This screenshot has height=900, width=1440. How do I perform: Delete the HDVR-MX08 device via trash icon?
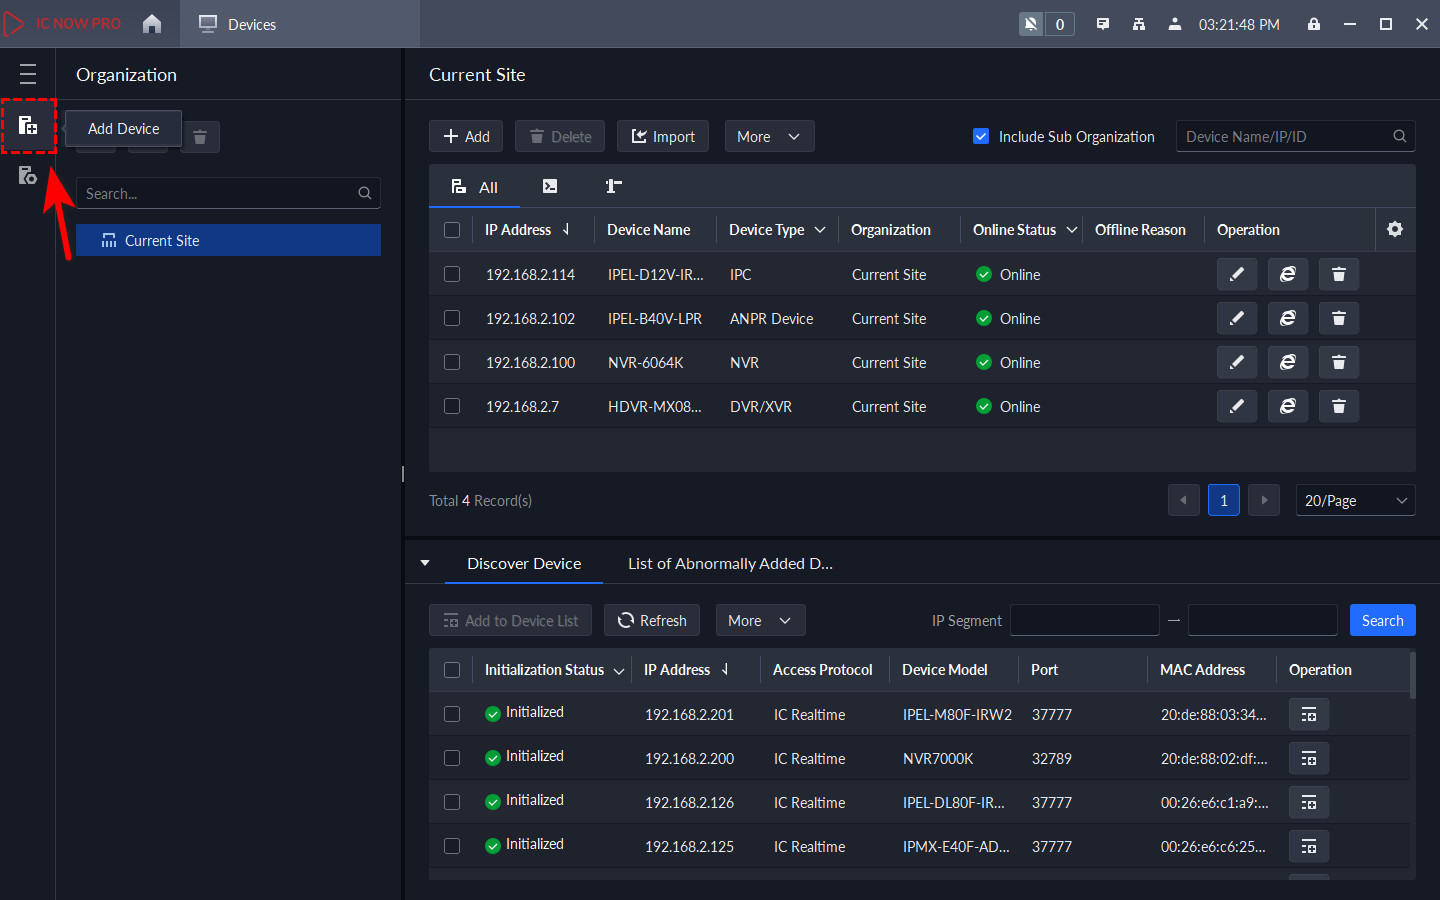click(x=1338, y=406)
